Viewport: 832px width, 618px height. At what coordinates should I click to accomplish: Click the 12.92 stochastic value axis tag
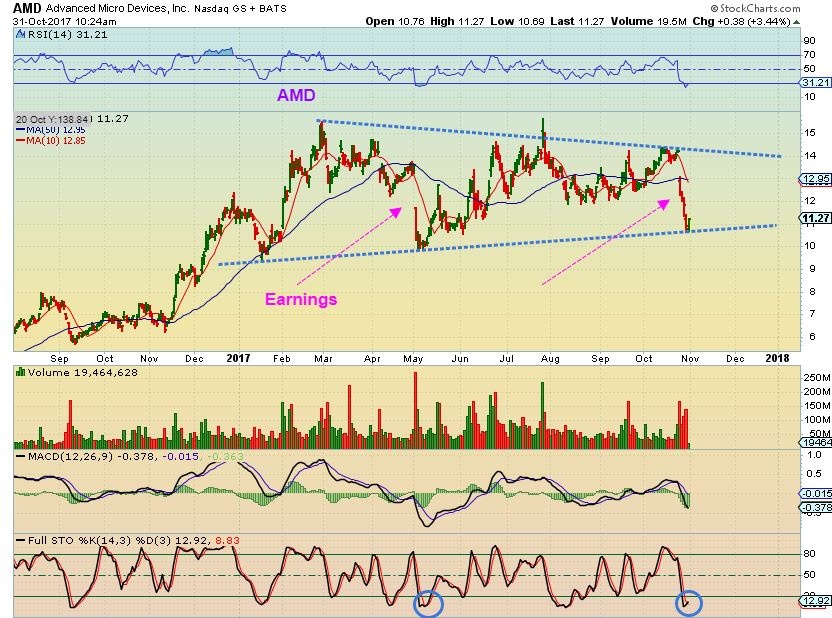pos(817,600)
